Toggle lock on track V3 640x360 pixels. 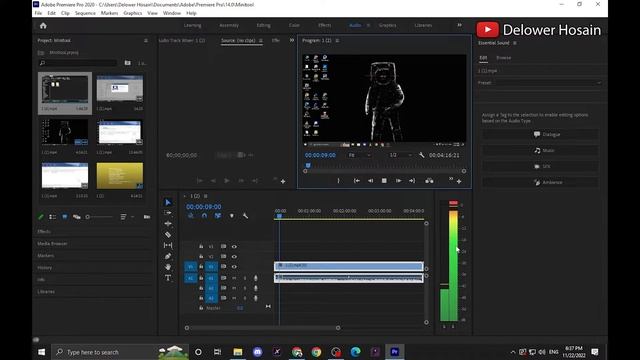point(201,247)
